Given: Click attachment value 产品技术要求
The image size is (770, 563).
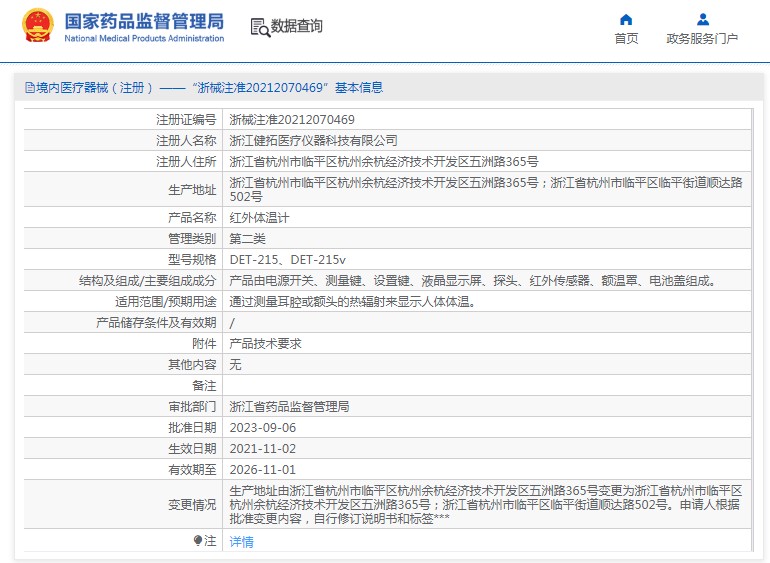Looking at the screenshot, I should tap(265, 344).
